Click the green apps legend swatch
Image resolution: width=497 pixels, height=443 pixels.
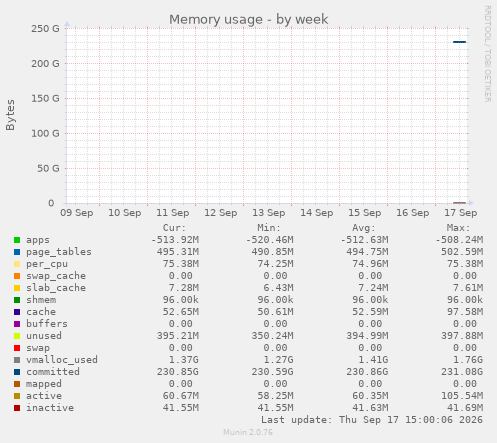pyautogui.click(x=17, y=240)
